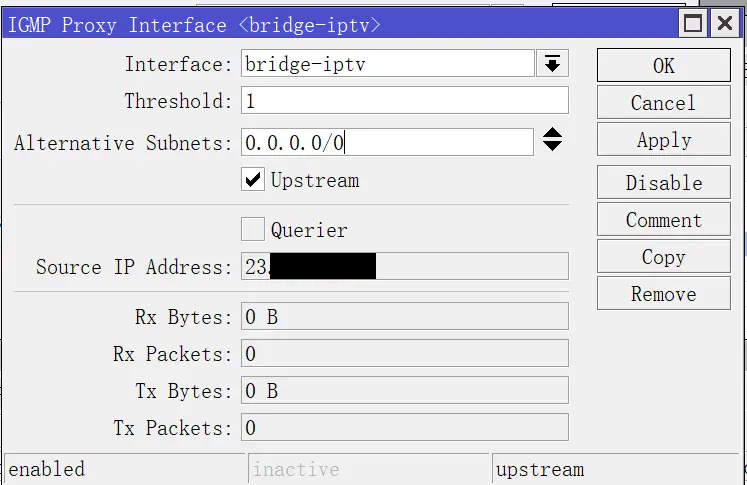This screenshot has width=747, height=485.
Task: Copy the interface entry
Action: tap(664, 256)
